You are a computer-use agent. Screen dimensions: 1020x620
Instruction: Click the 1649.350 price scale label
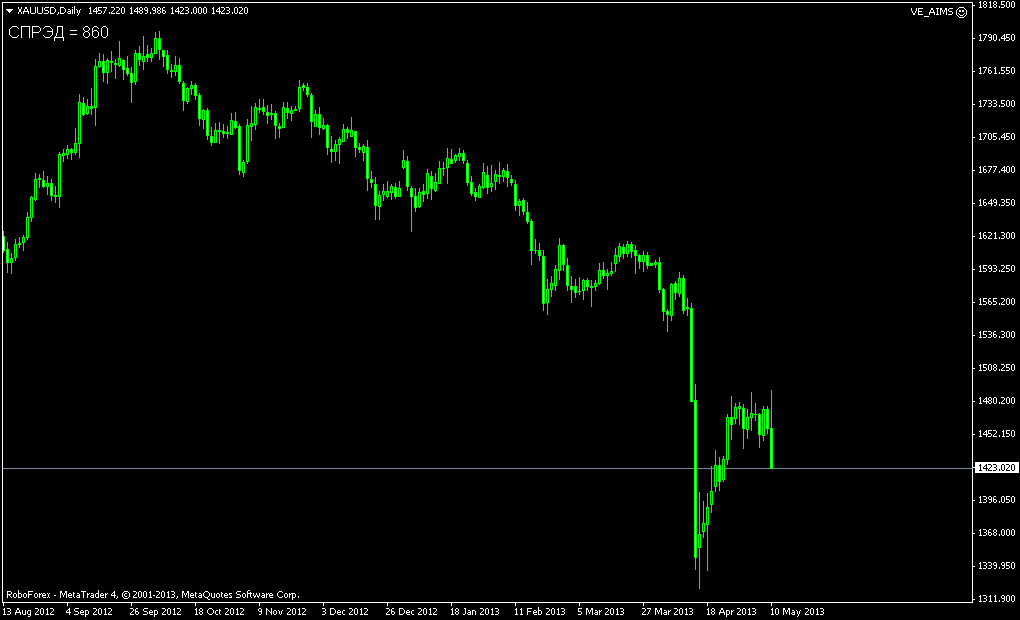click(997, 202)
